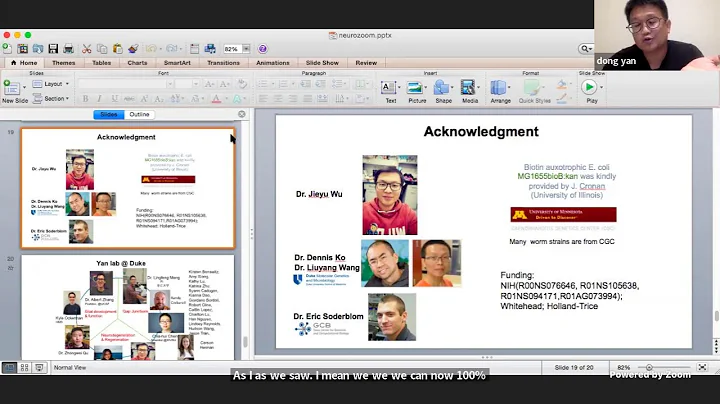The image size is (720, 404).
Task: Select the Slides pane button
Action: coord(109,114)
